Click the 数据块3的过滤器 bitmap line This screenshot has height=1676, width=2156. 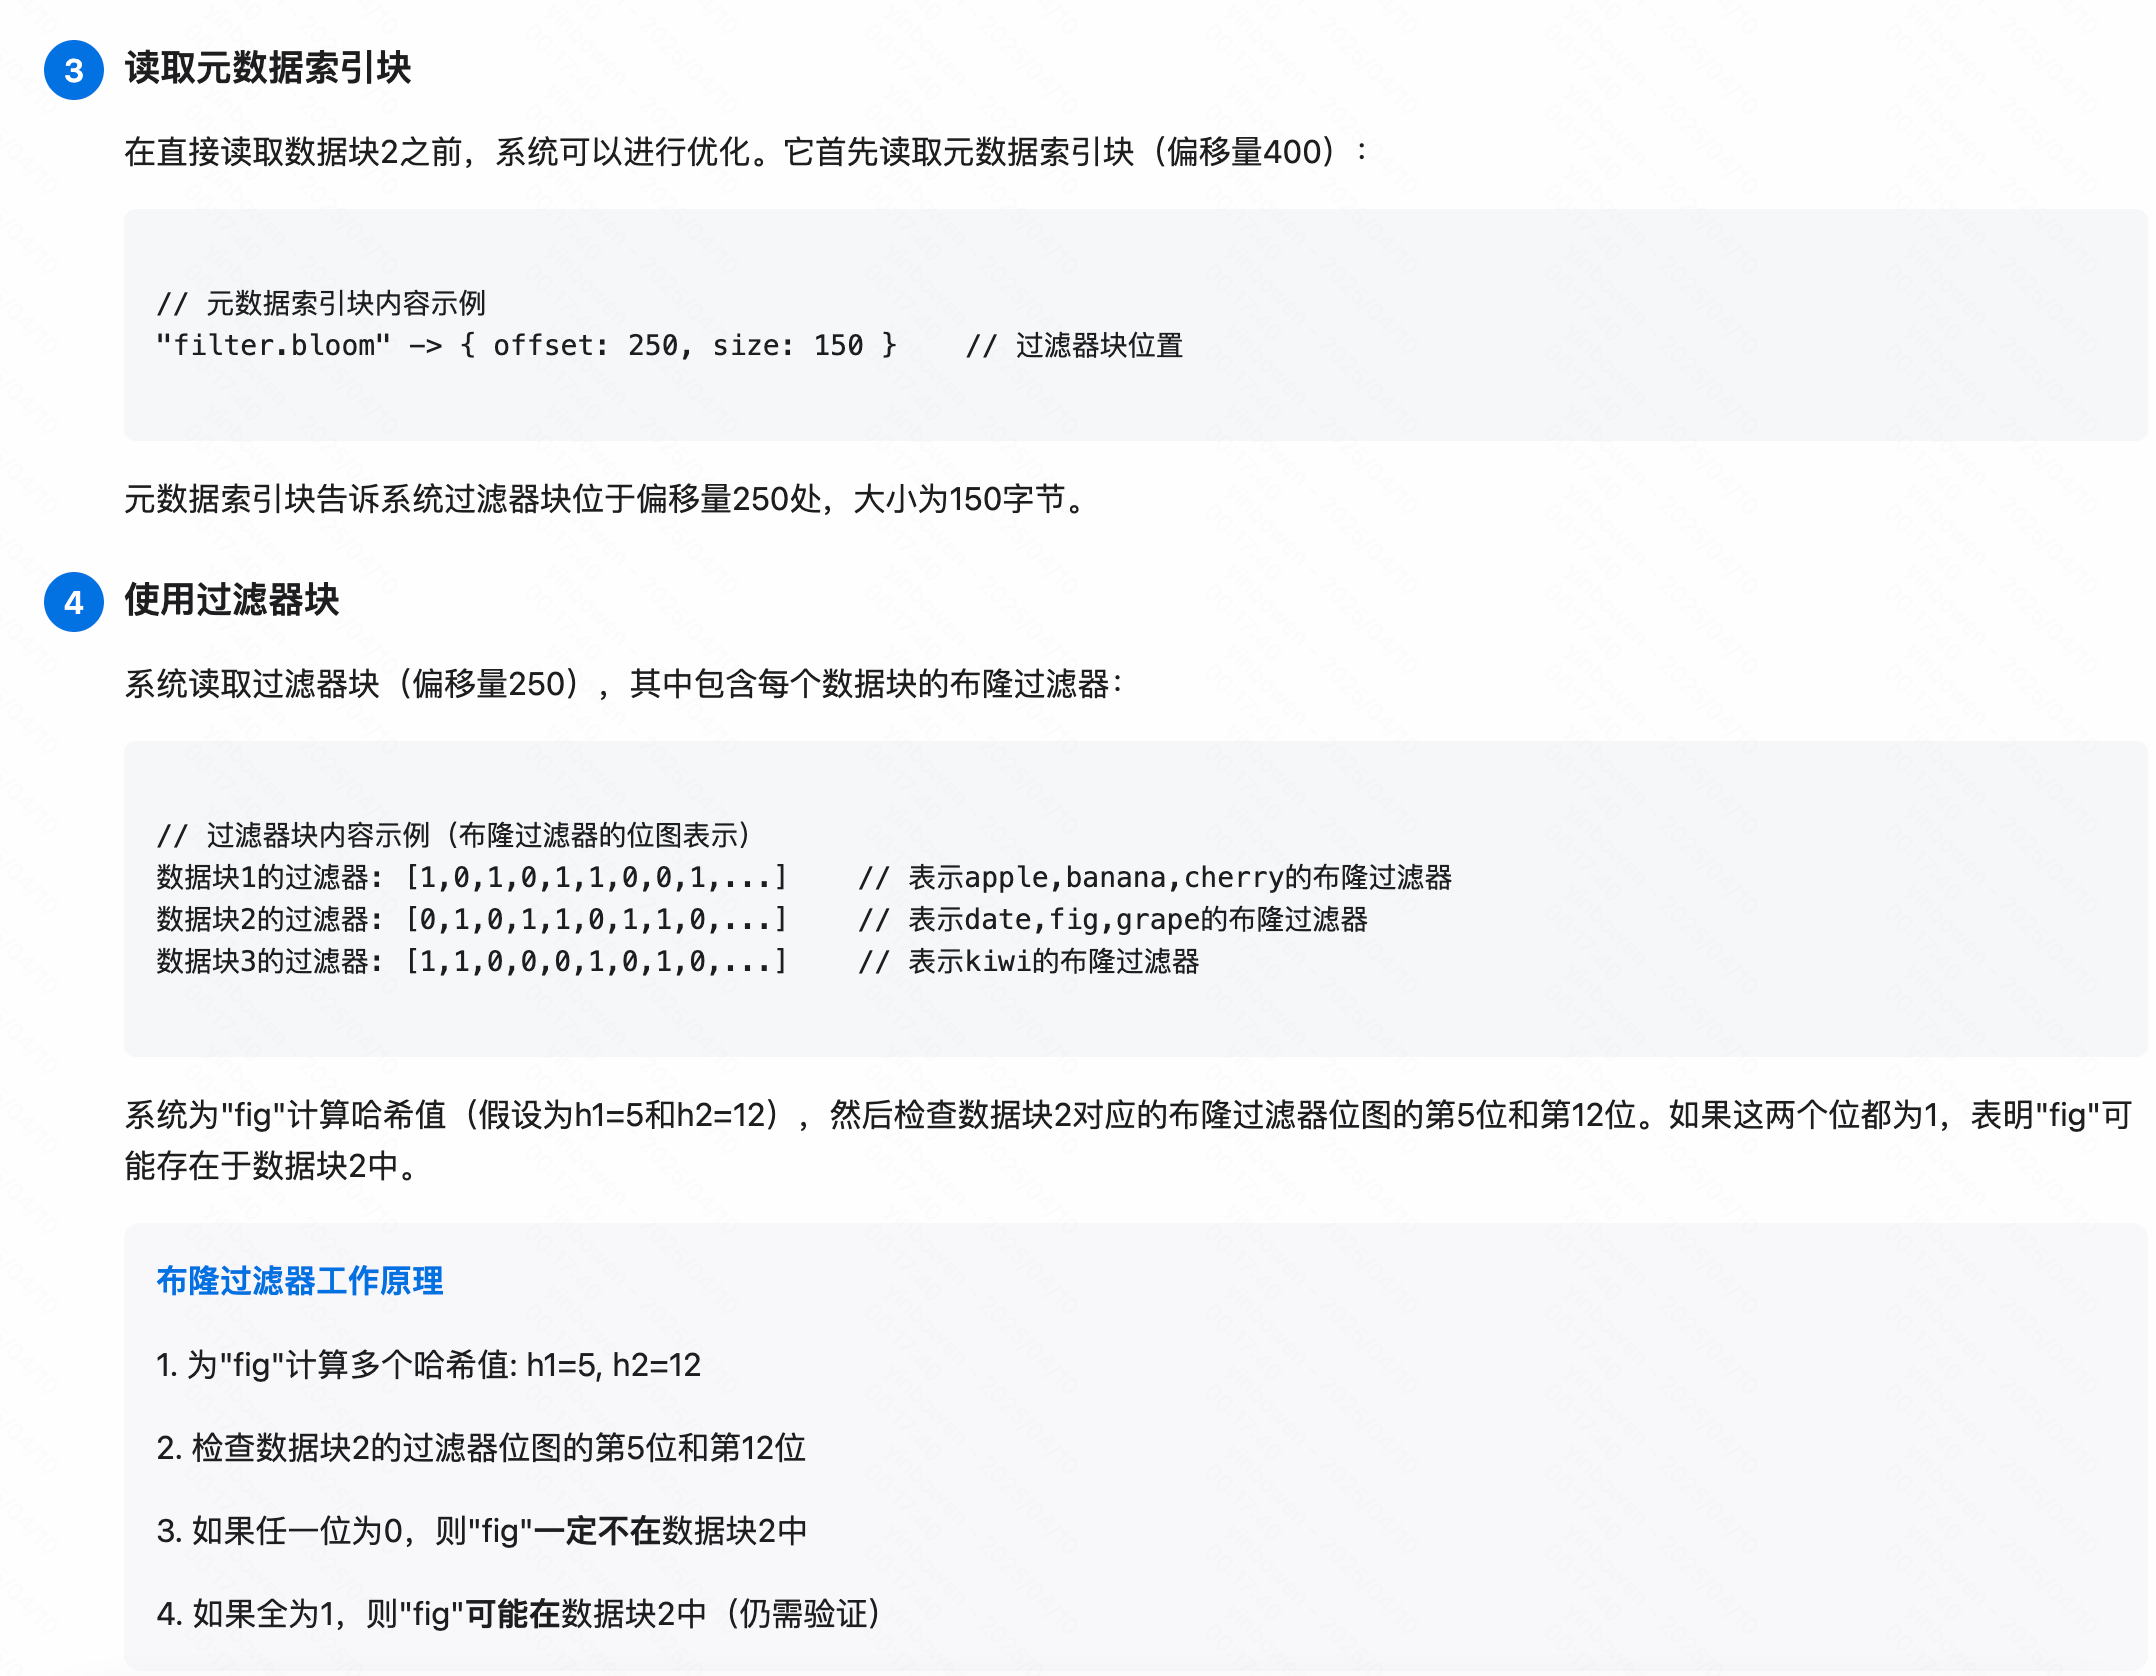[x=472, y=962]
